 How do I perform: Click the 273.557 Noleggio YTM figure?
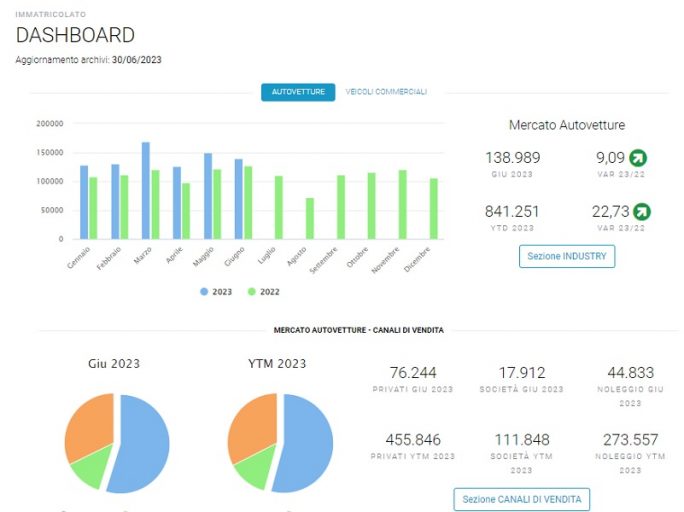(x=630, y=440)
